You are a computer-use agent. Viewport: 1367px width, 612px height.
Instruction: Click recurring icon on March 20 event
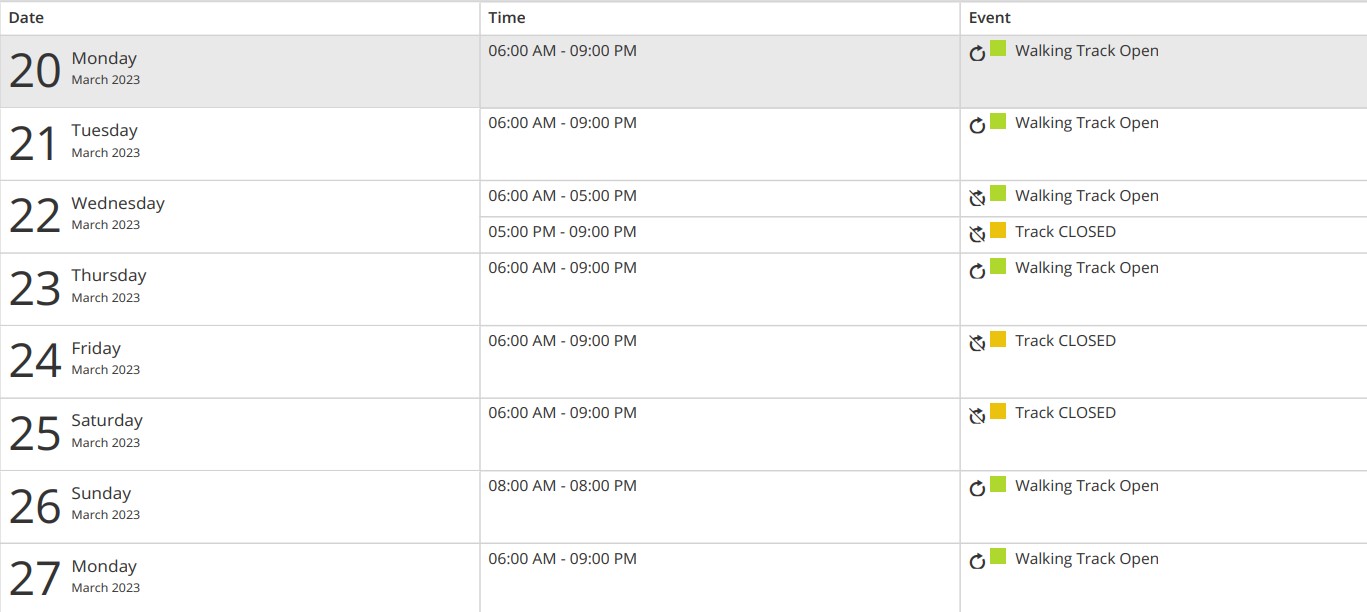click(x=977, y=53)
